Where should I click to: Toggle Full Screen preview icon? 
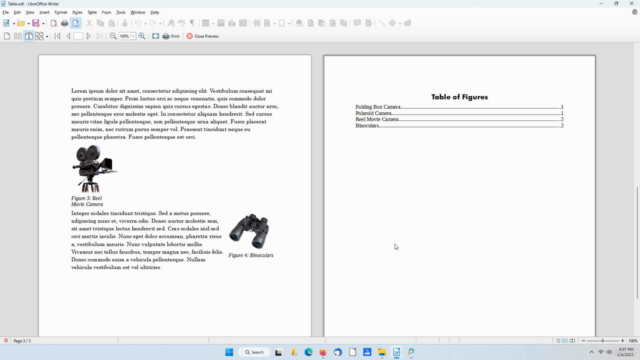(156, 36)
